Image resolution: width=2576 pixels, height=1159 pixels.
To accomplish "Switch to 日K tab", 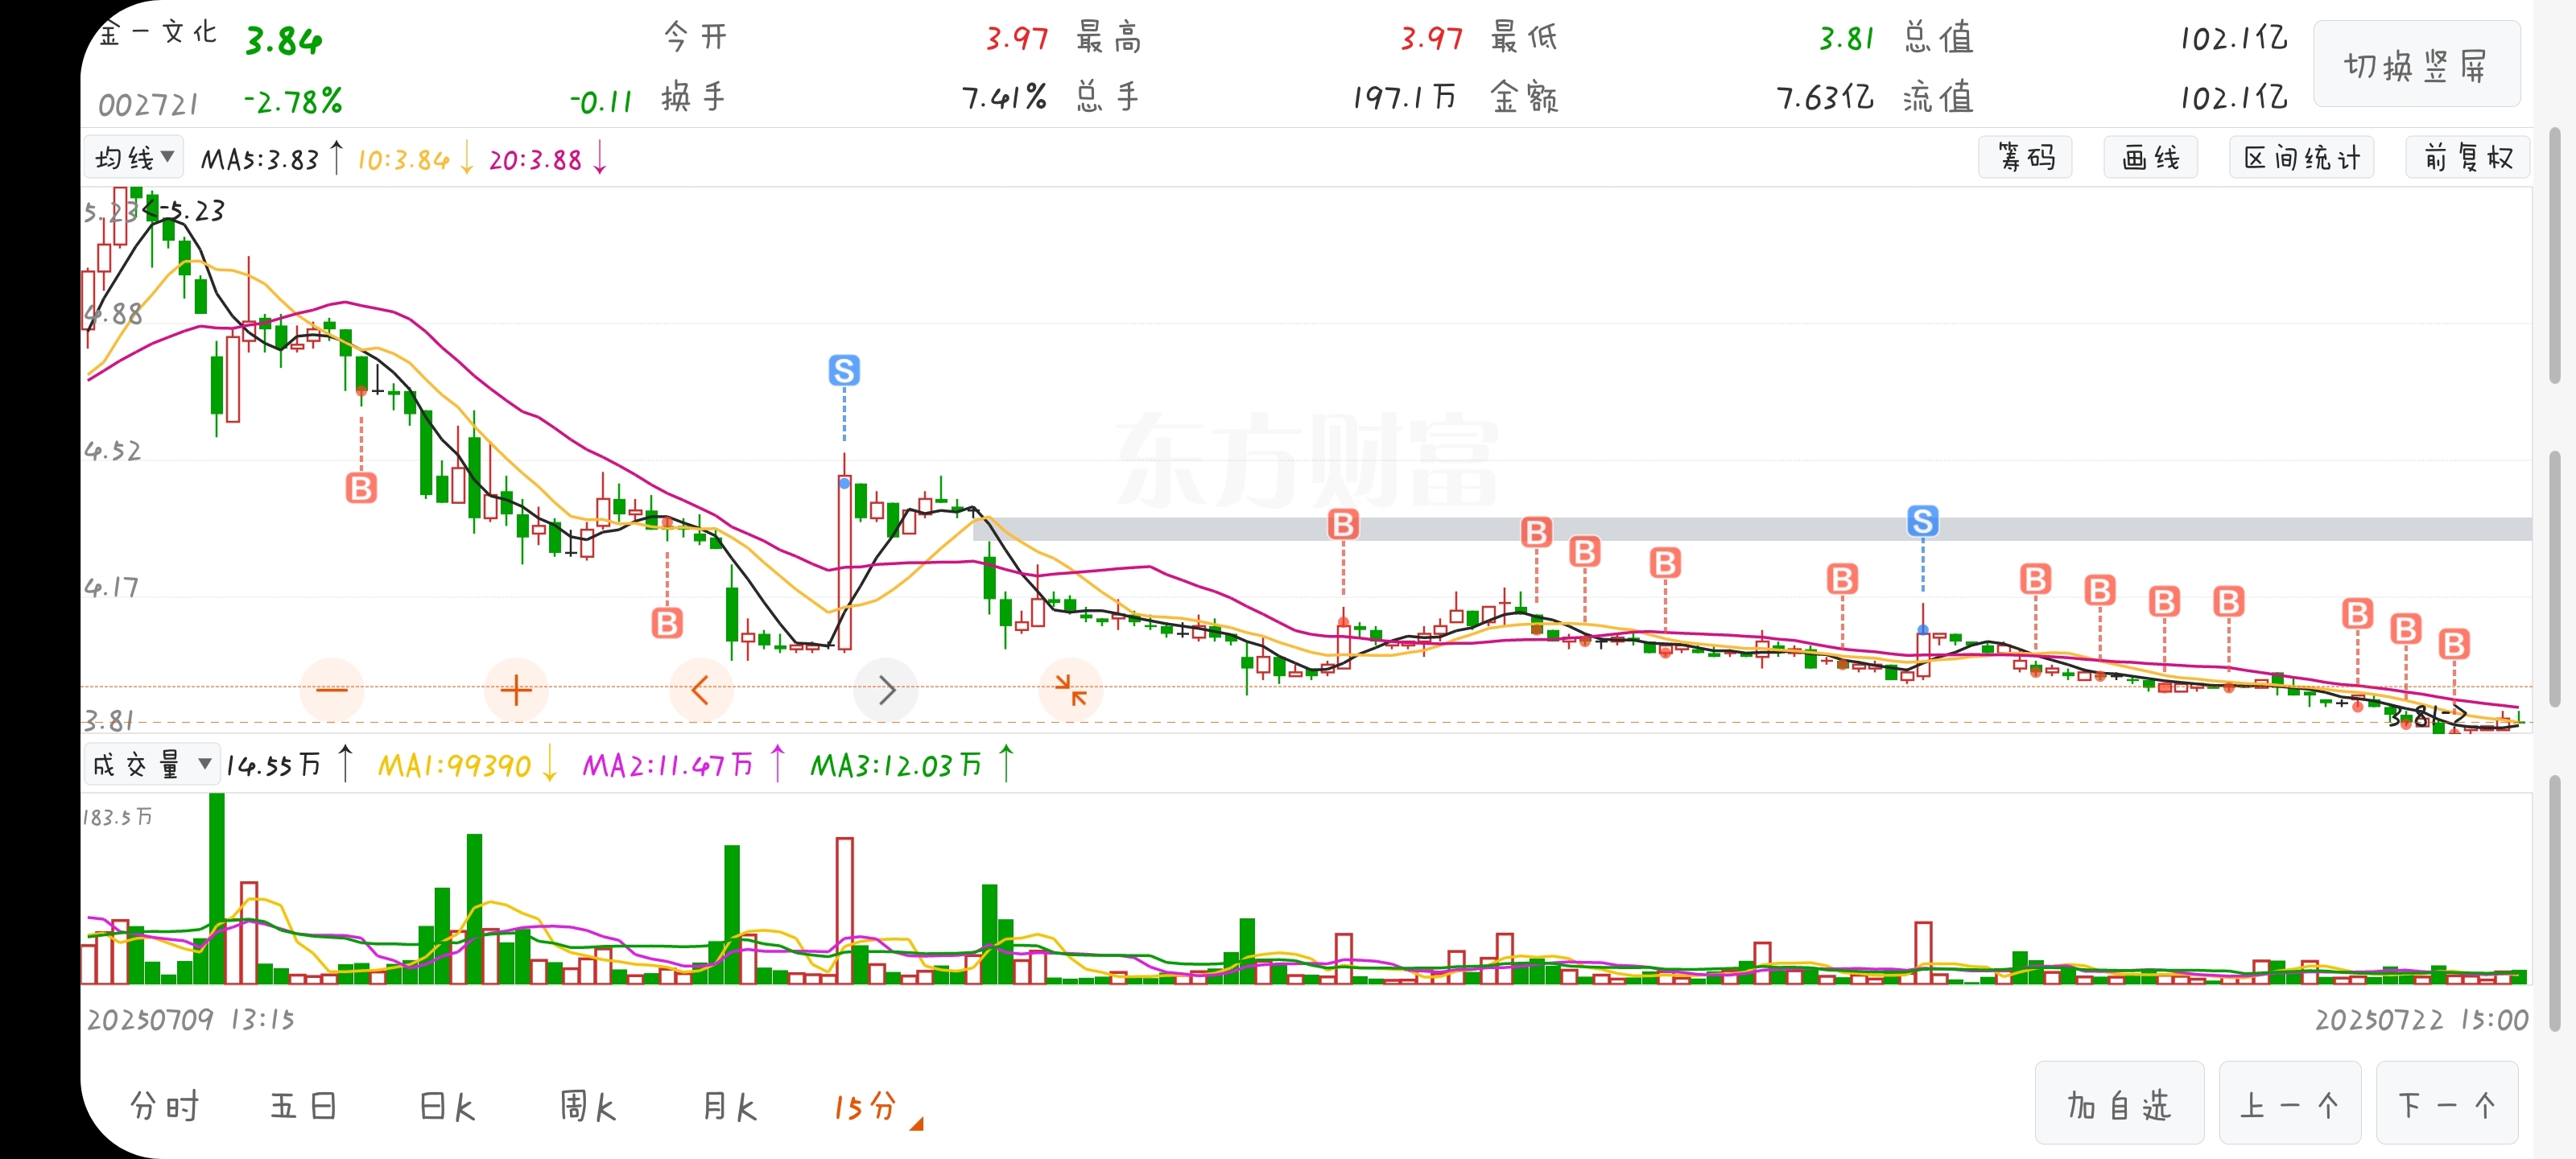I will [447, 1107].
